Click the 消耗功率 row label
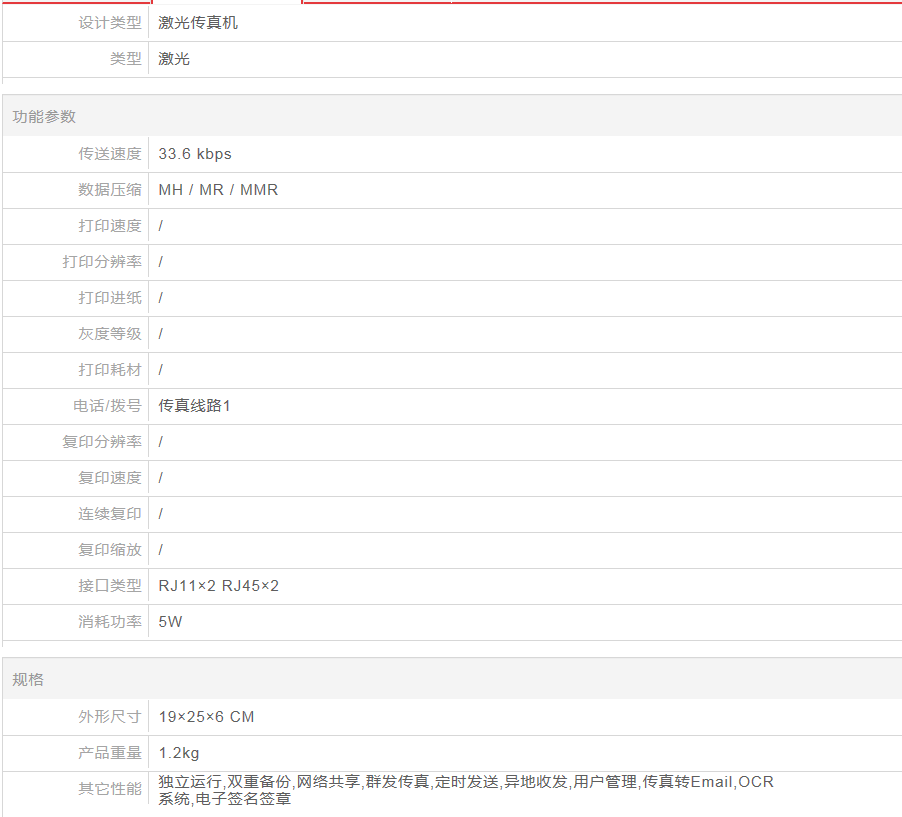Image resolution: width=902 pixels, height=817 pixels. click(x=110, y=622)
